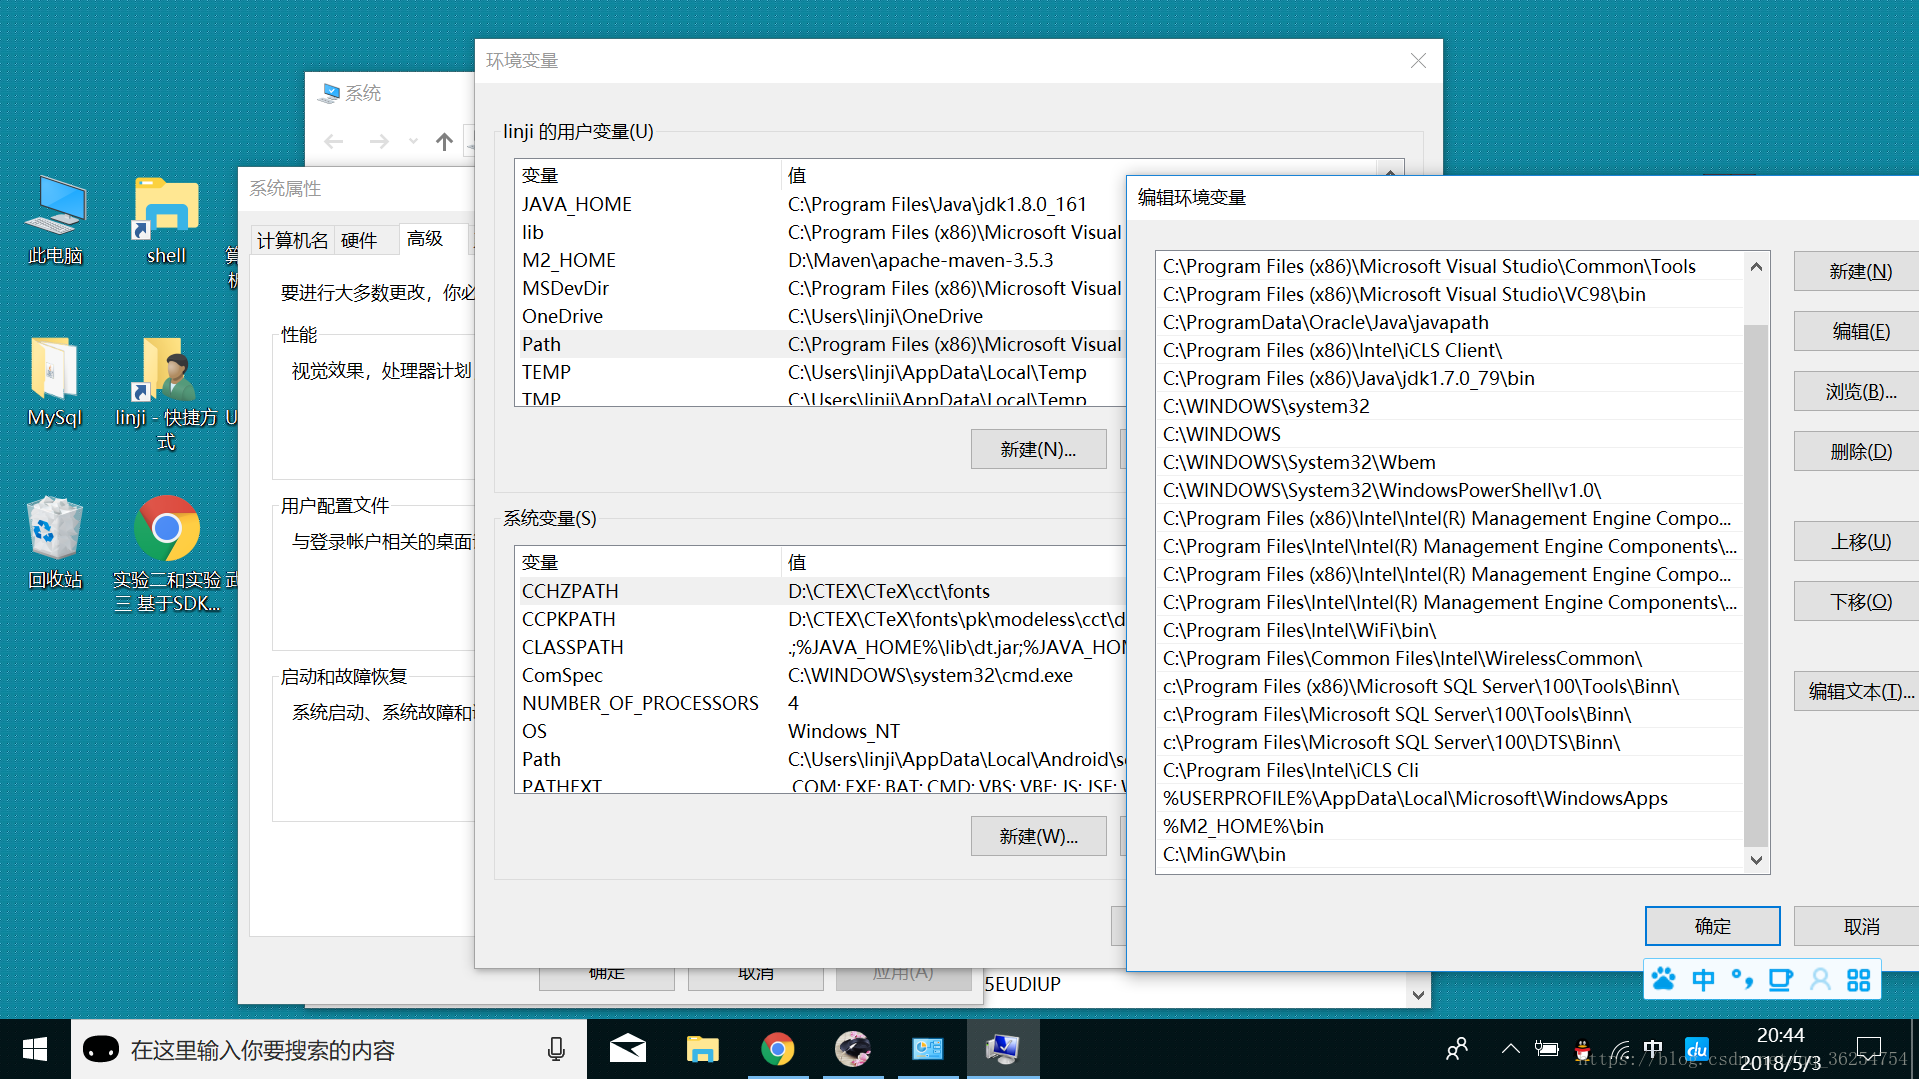Open the Chrome desktop shortcut
This screenshot has height=1079, width=1919.
pyautogui.click(x=166, y=554)
